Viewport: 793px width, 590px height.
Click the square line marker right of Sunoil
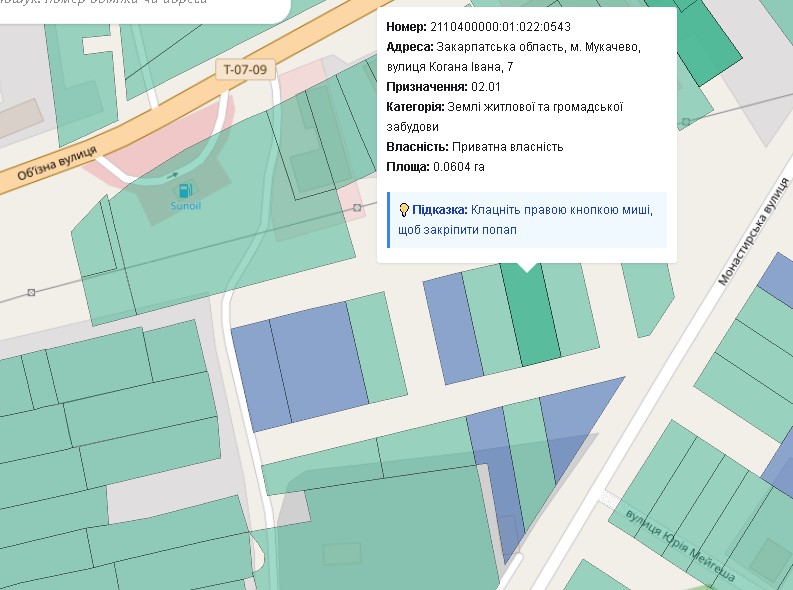[x=357, y=207]
